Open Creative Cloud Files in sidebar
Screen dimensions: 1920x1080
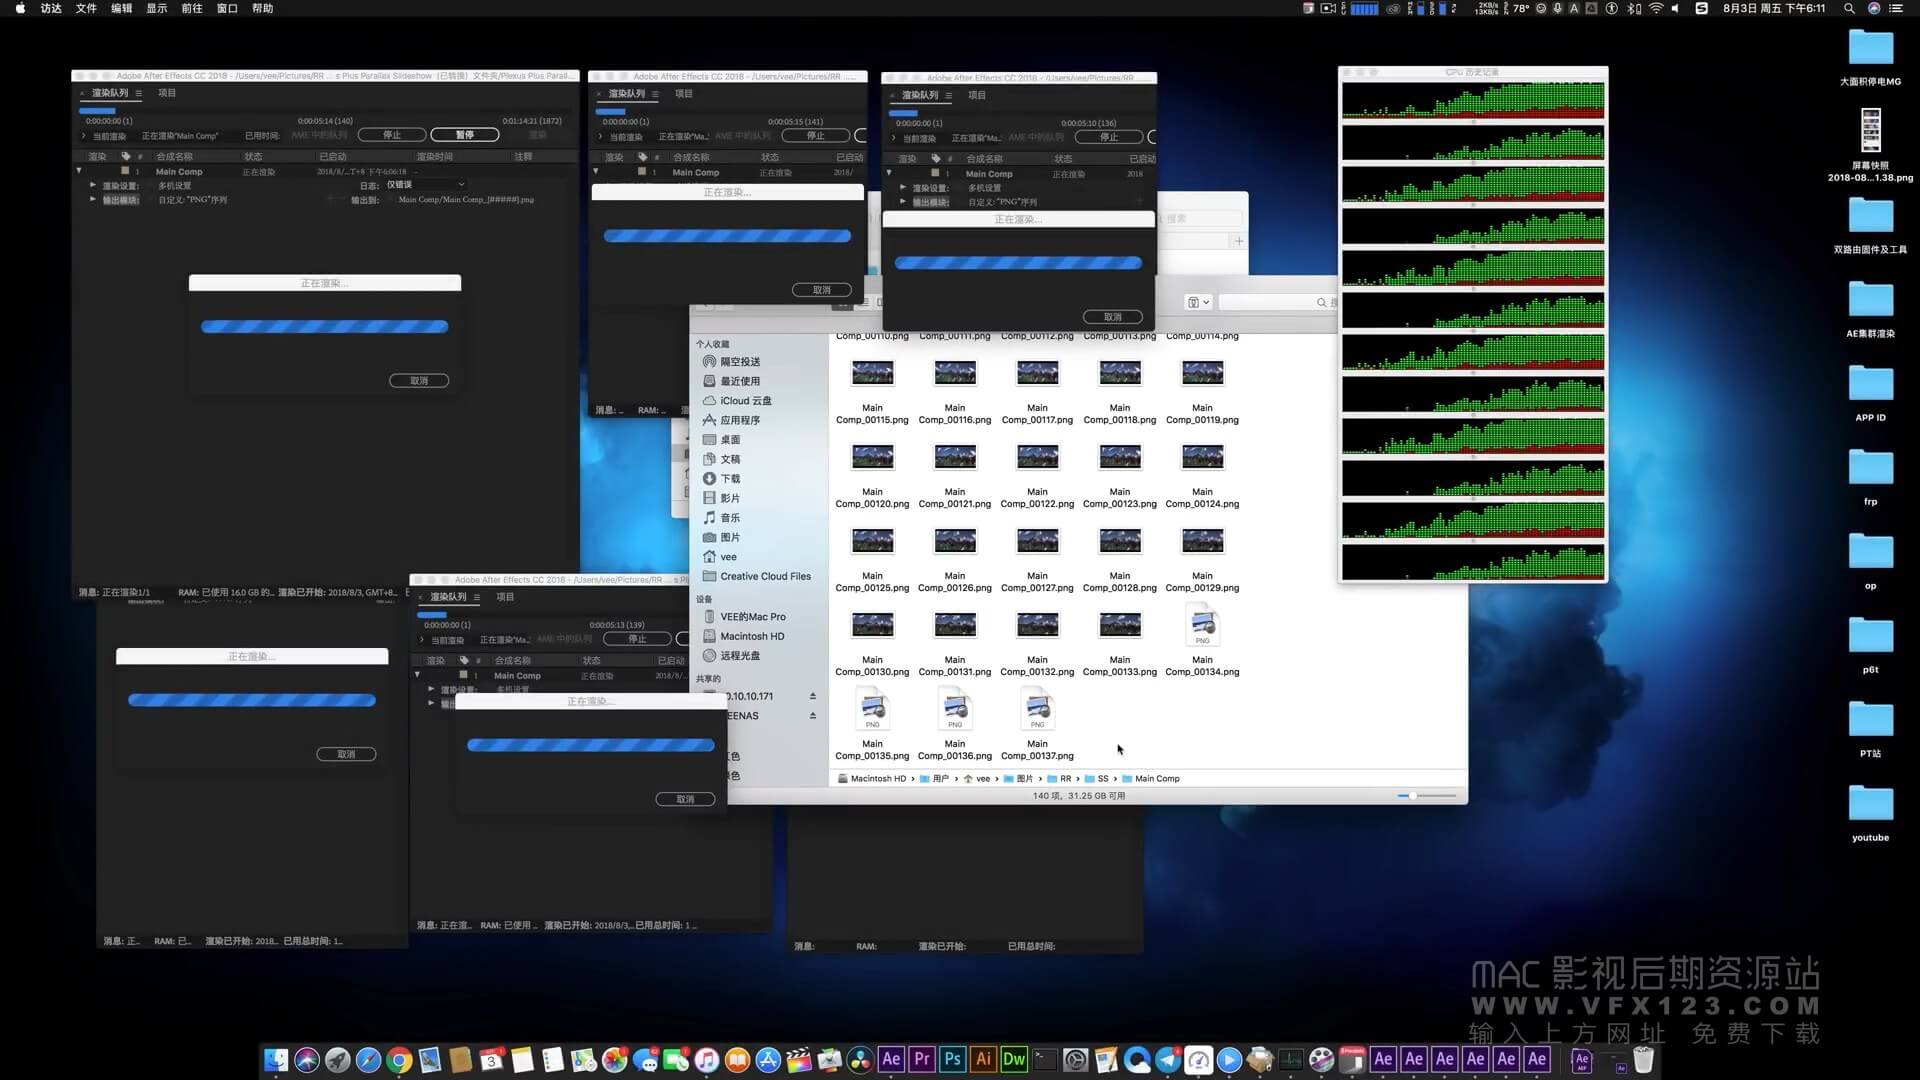[757, 577]
